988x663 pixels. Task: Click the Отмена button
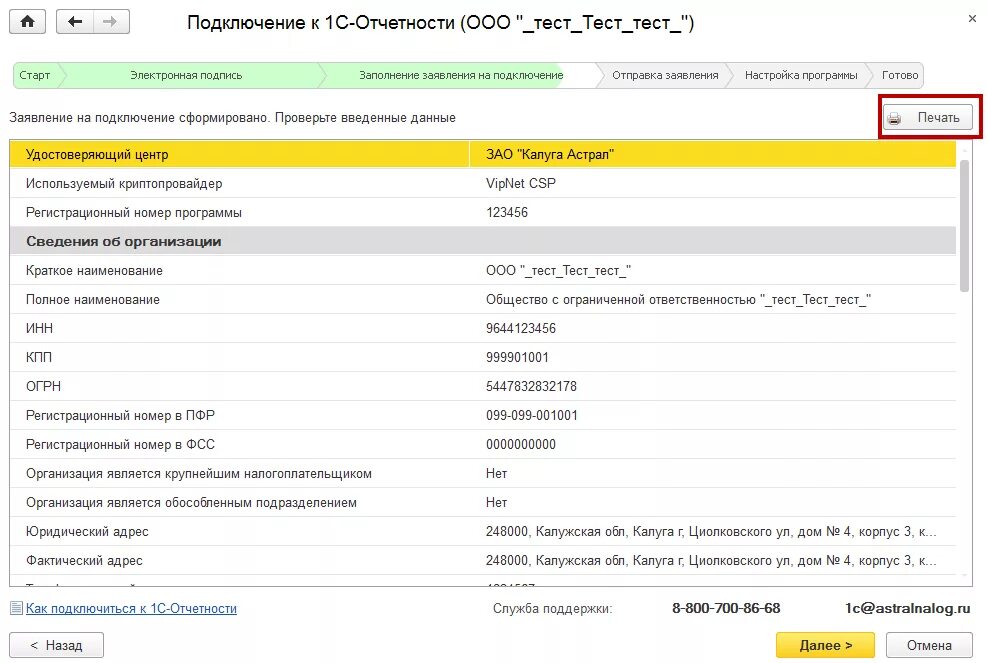932,645
